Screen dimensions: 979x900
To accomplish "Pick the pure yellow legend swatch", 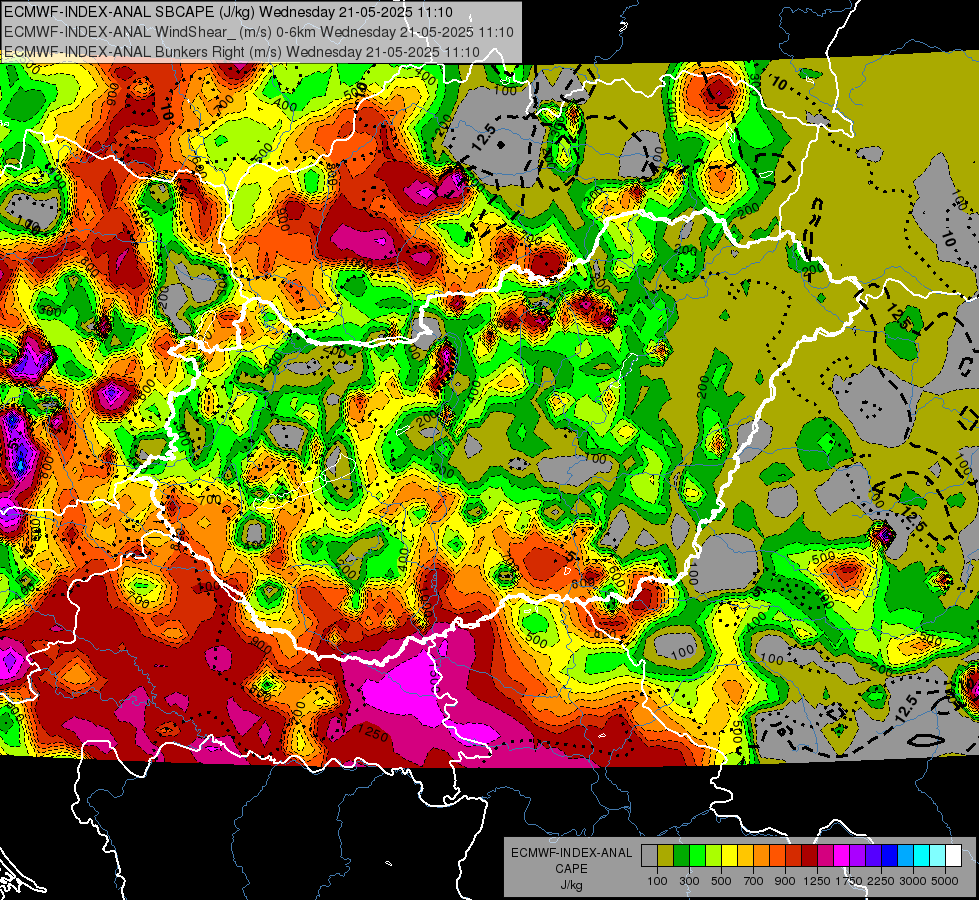I will tap(729, 856).
